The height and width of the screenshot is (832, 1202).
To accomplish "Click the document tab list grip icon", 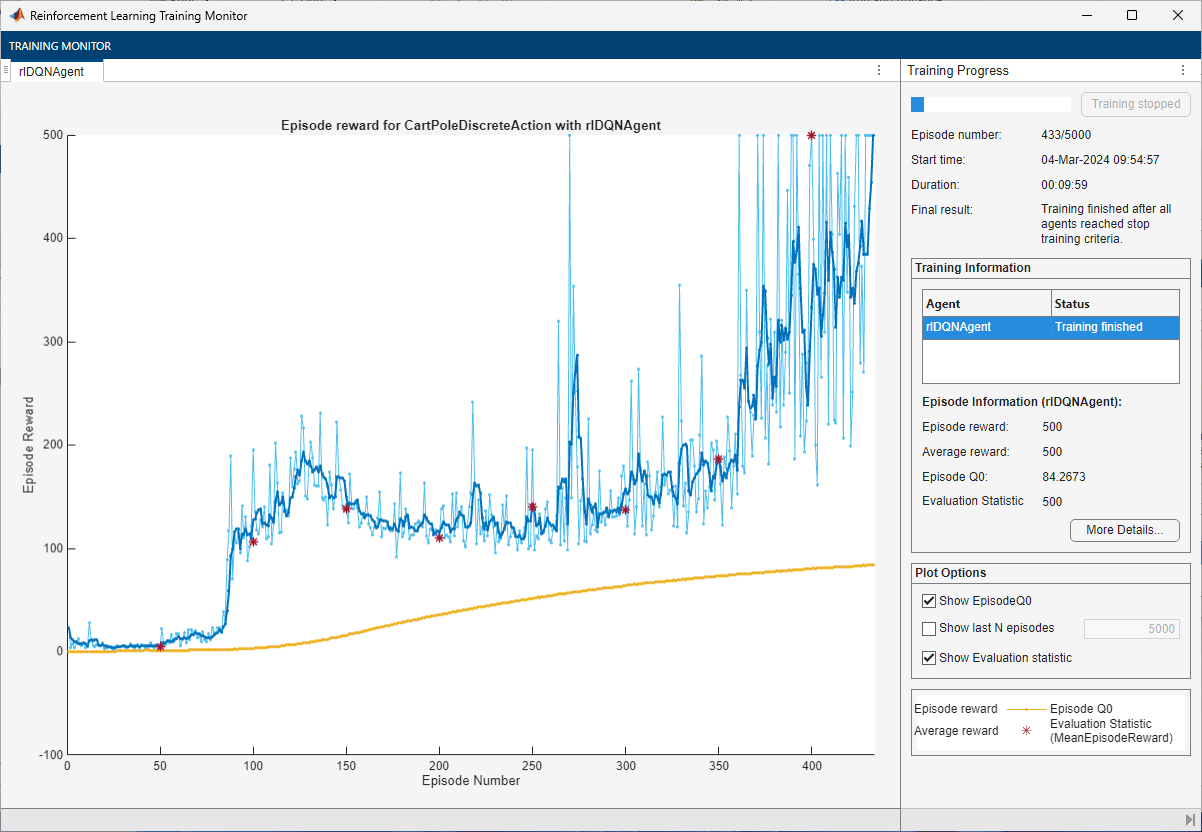I will (6, 71).
